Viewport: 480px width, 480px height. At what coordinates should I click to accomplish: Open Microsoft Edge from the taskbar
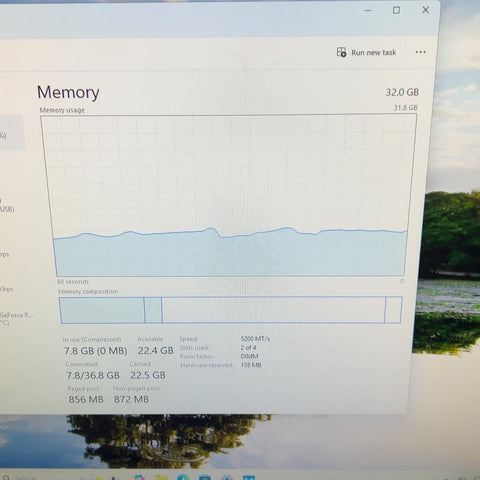click(x=183, y=477)
